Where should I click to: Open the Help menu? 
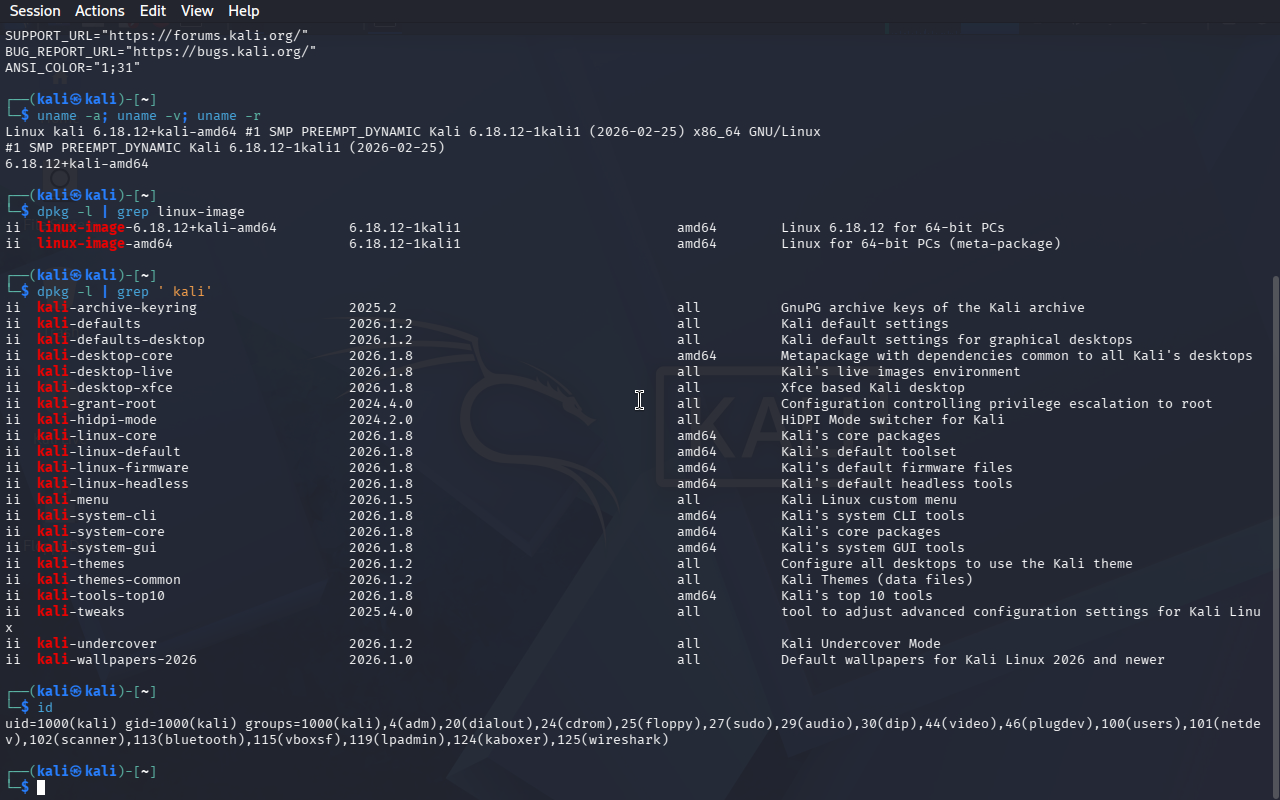coord(243,11)
